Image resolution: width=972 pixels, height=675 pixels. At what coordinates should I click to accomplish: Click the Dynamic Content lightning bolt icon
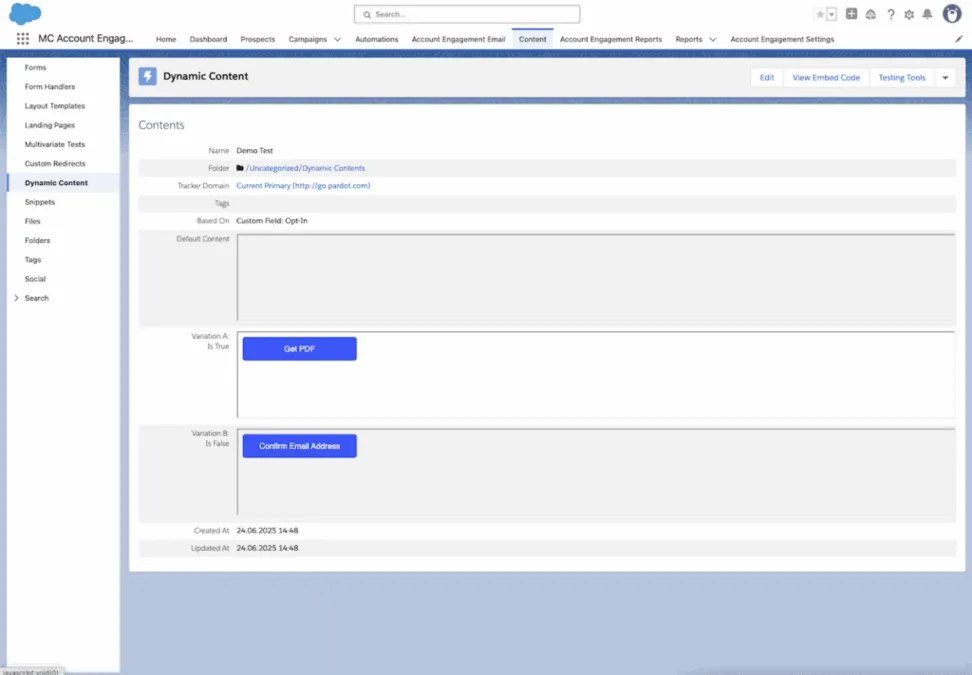pyautogui.click(x=148, y=76)
